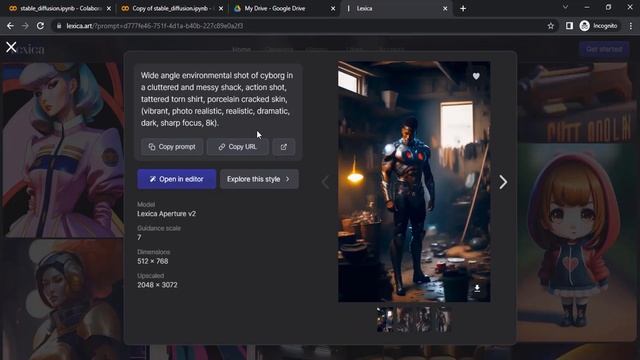Click the 2048 × 3072 upscaled value

158,285
